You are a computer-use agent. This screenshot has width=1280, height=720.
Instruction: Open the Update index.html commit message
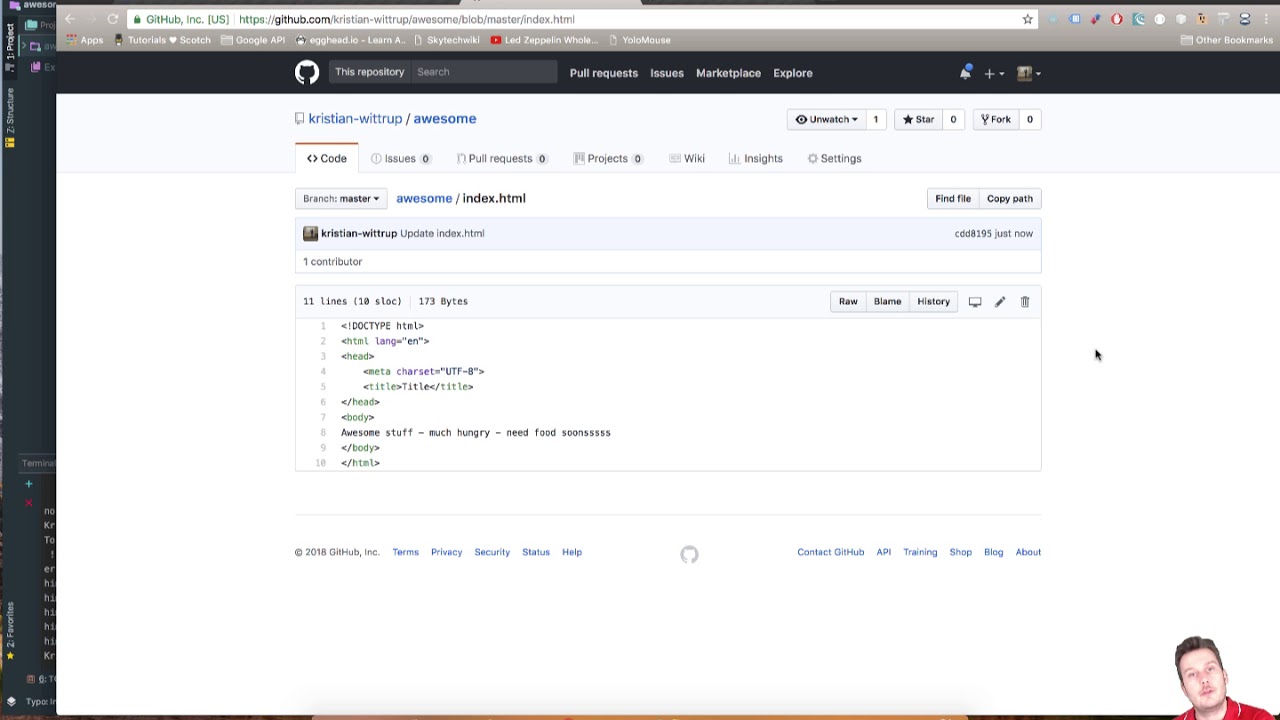tap(442, 233)
